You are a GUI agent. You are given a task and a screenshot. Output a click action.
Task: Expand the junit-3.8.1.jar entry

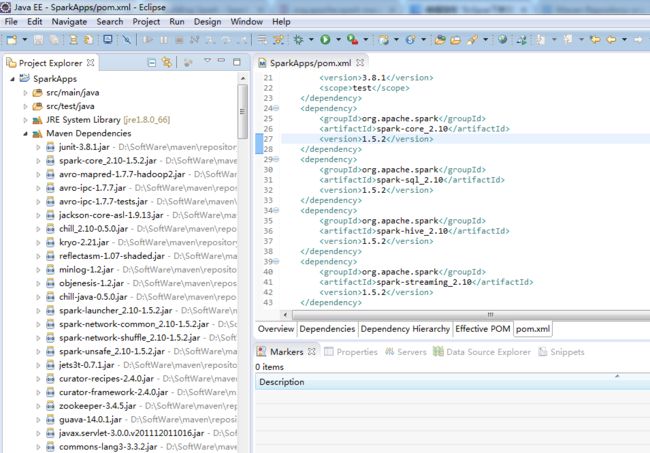(x=38, y=147)
